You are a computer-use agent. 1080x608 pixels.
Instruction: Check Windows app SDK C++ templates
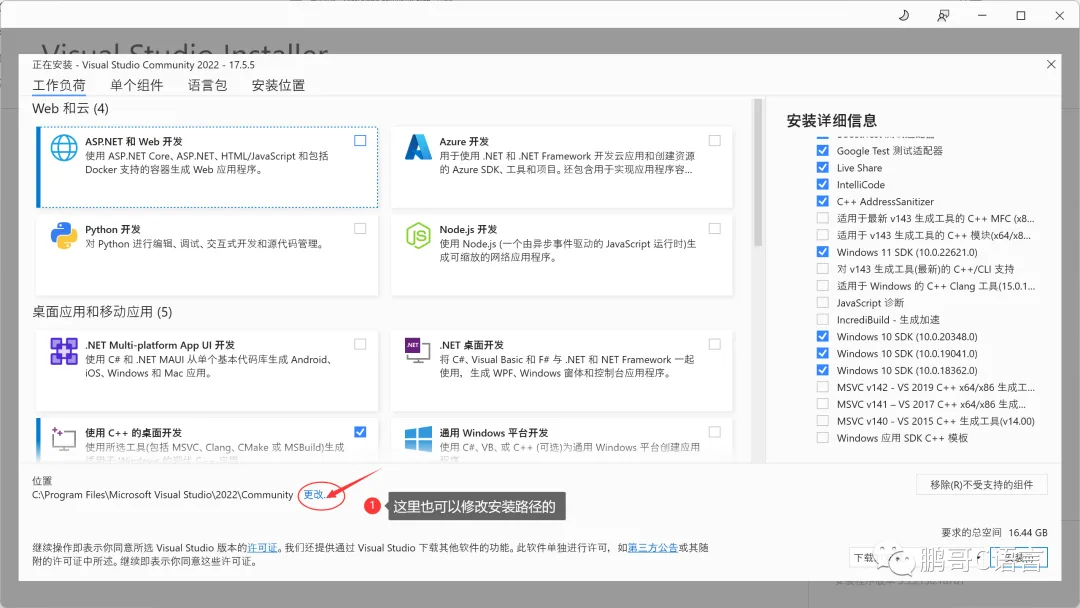(822, 438)
